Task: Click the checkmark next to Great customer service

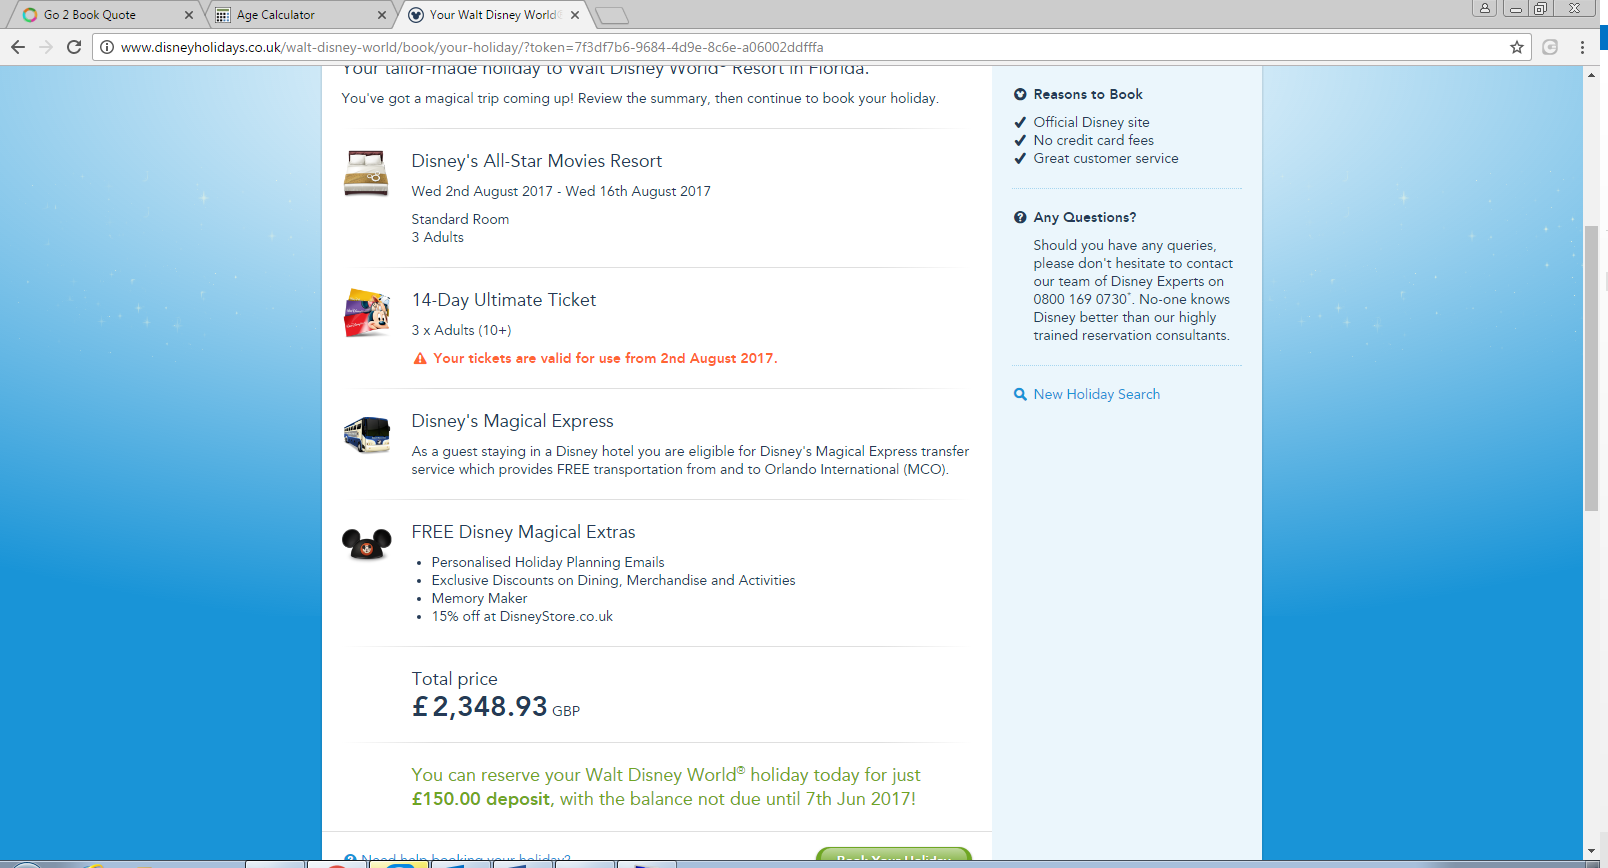Action: tap(1020, 158)
